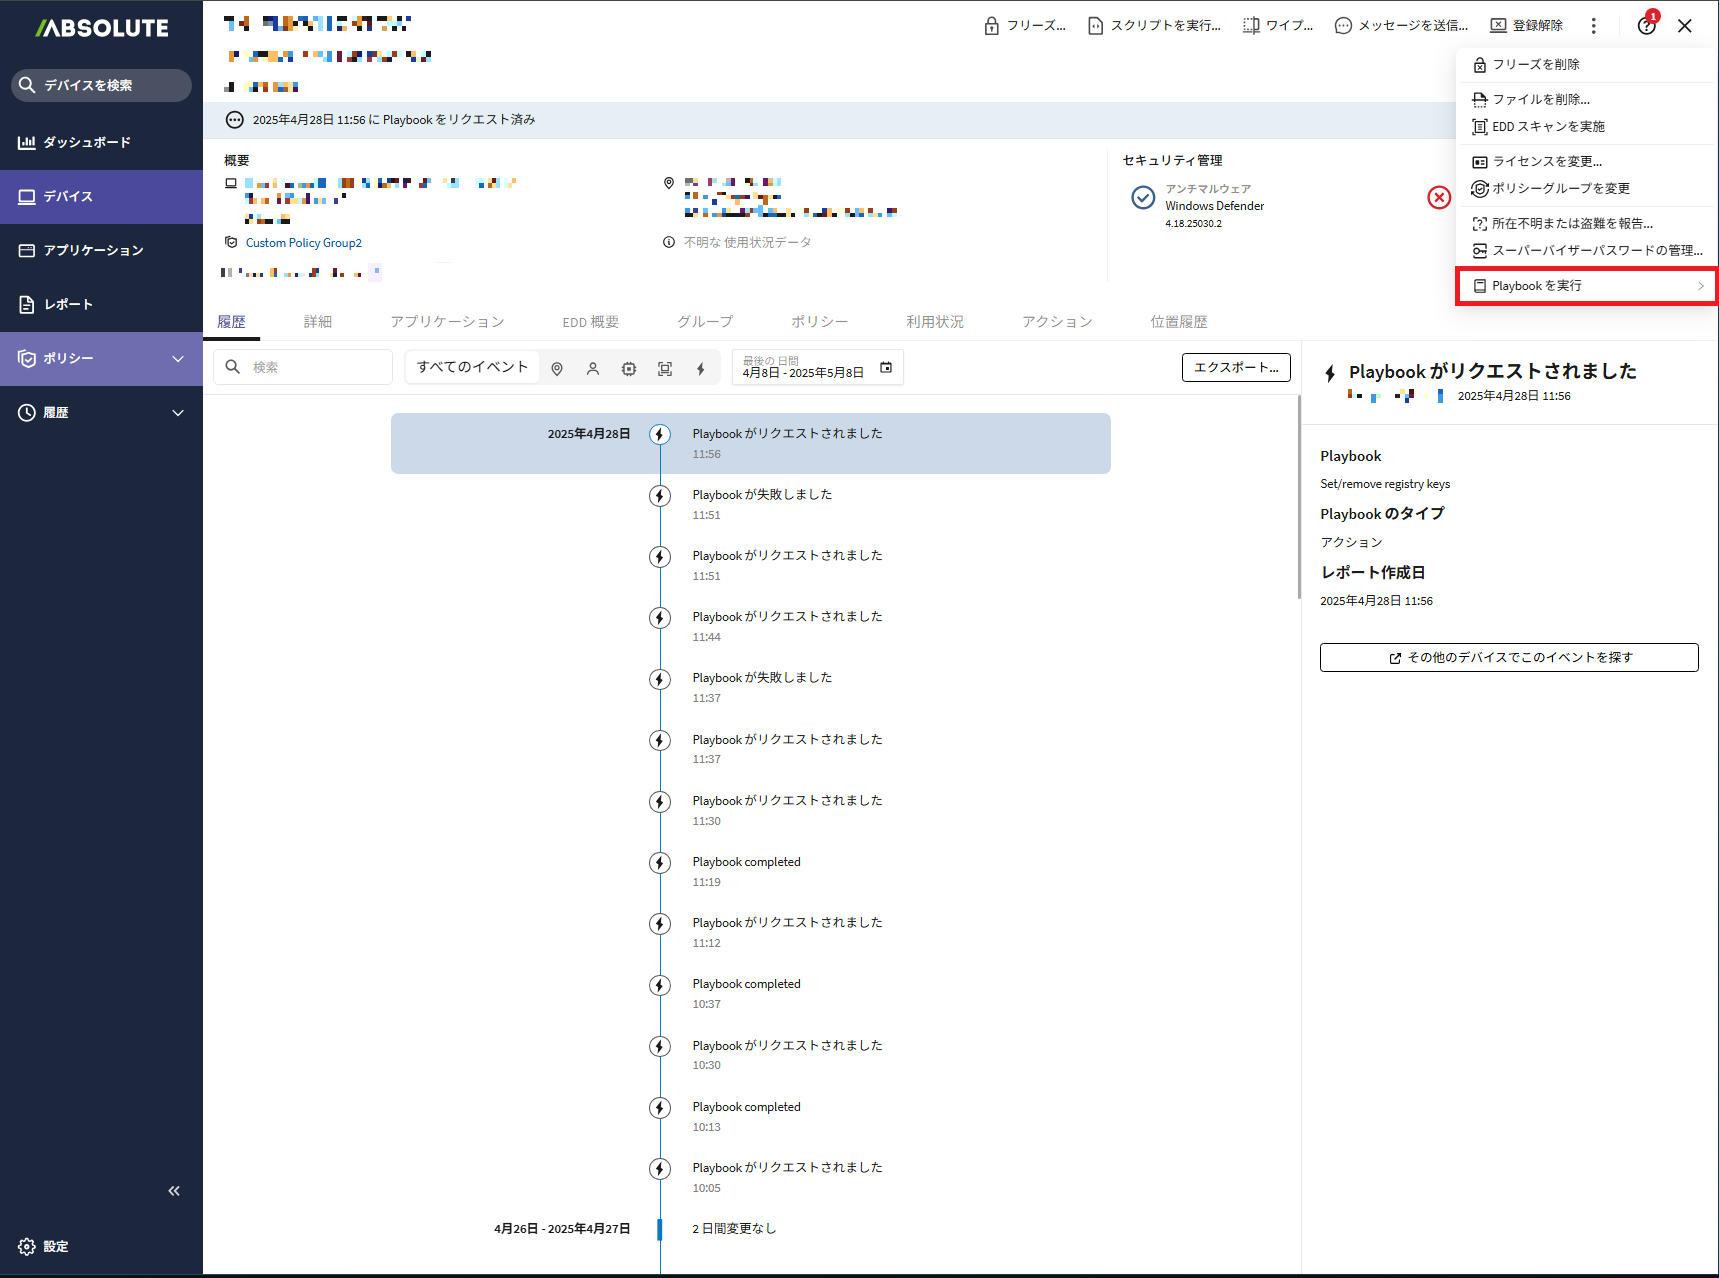This screenshot has height=1278, width=1719.
Task: Filter events by lightning action icon
Action: click(x=701, y=369)
